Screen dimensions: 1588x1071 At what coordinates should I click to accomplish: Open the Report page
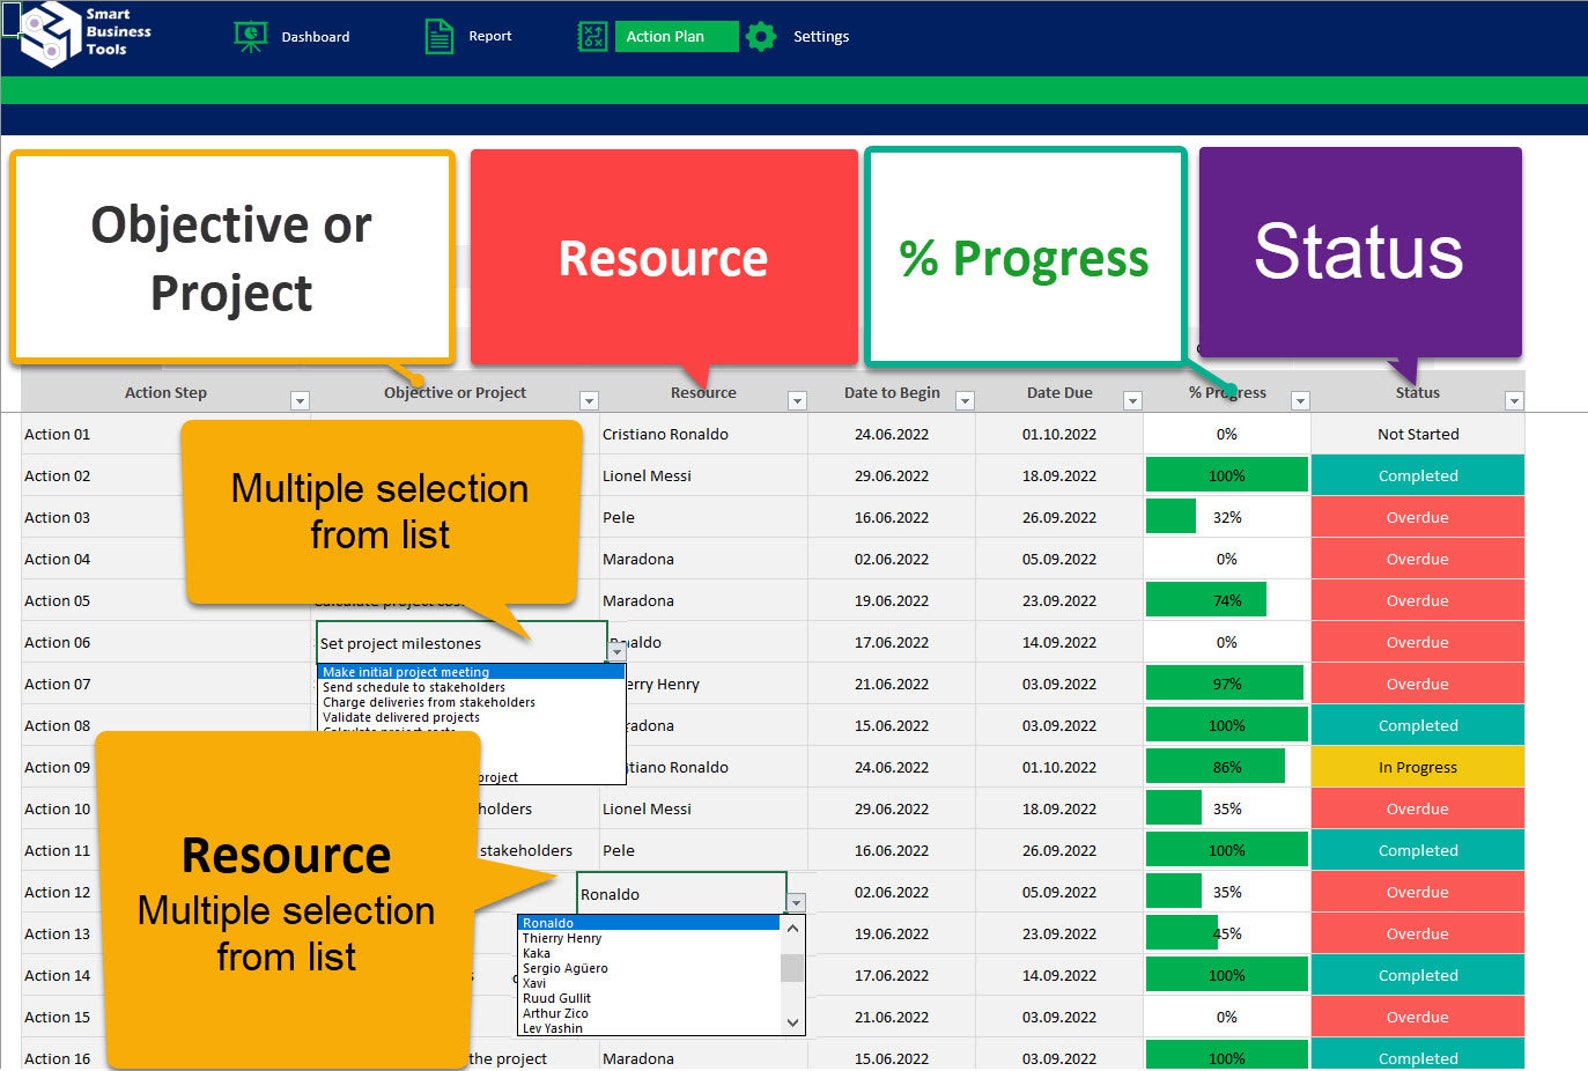pyautogui.click(x=490, y=36)
